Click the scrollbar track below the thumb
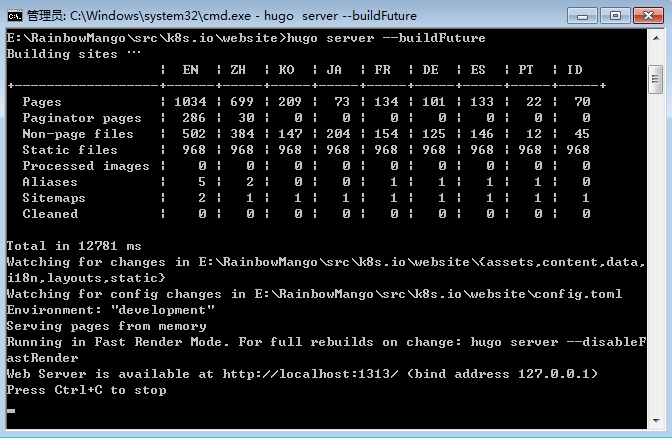The width and height of the screenshot is (672, 438). click(x=656, y=253)
